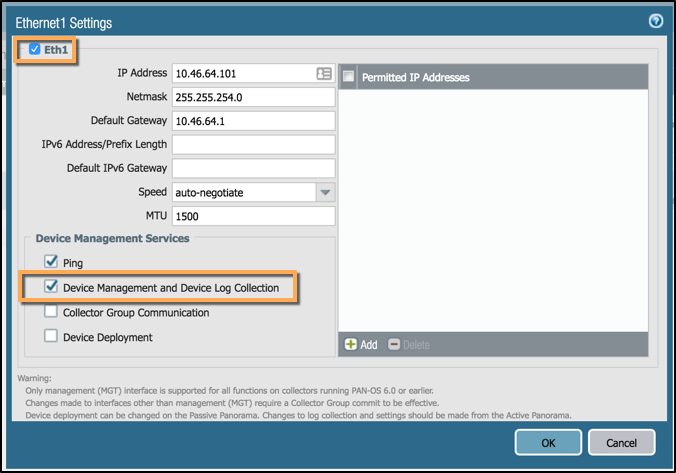The image size is (676, 473).
Task: Click the Warning: label text
Action: [x=34, y=378]
